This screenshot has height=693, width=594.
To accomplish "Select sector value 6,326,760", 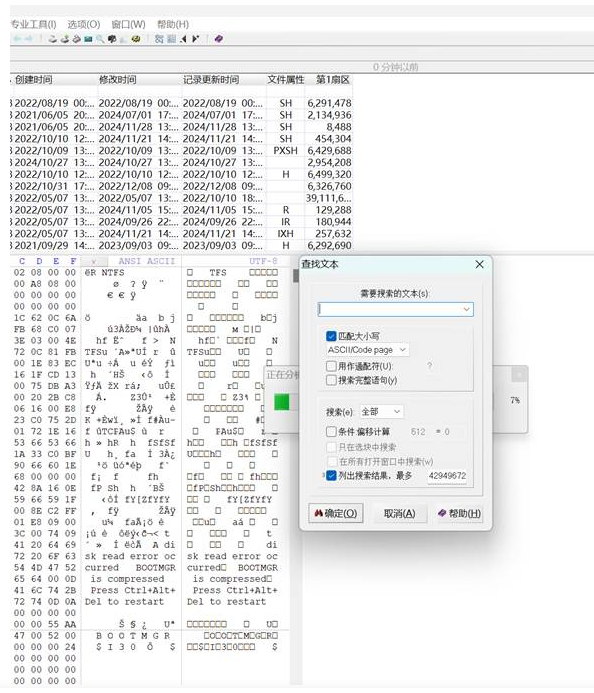I will coord(329,186).
